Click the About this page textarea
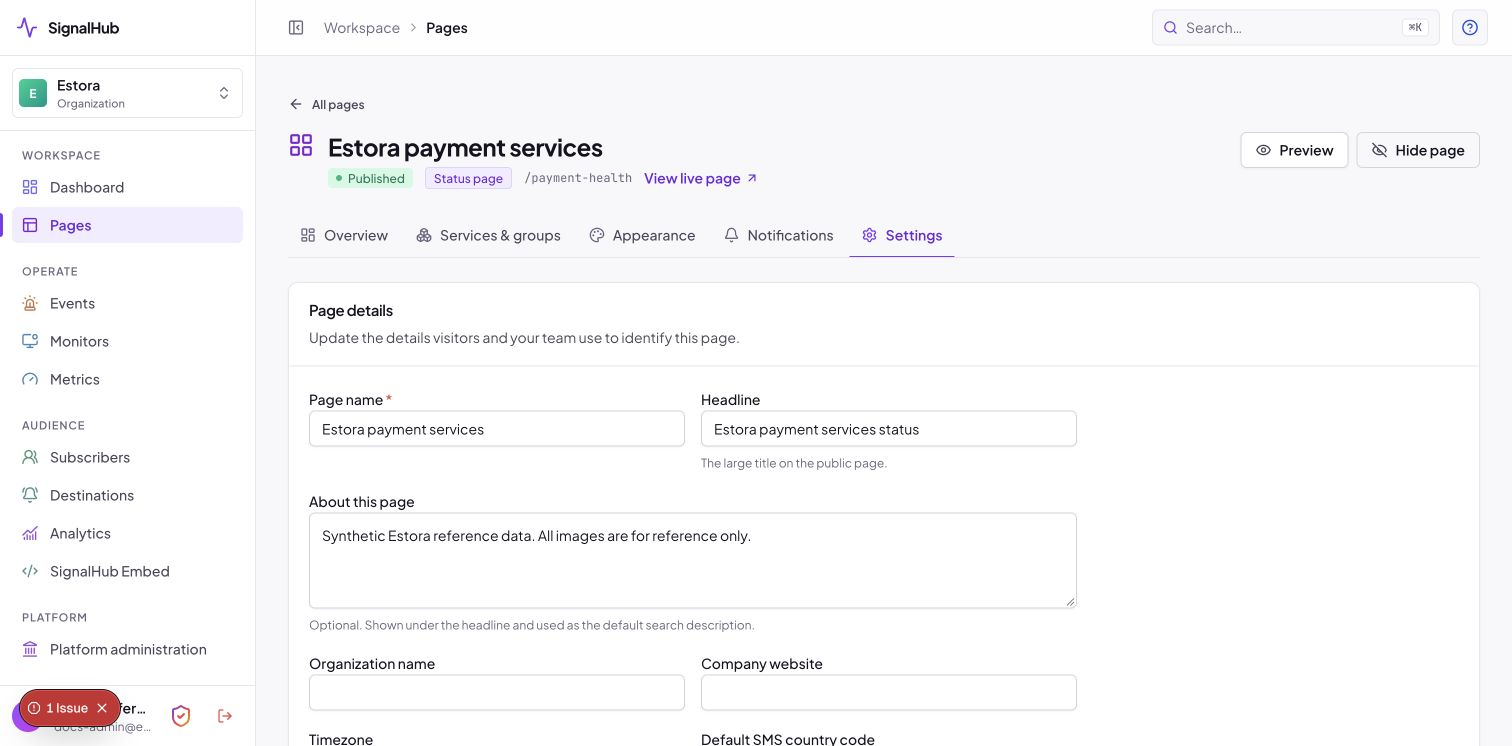1512x746 pixels. point(693,561)
